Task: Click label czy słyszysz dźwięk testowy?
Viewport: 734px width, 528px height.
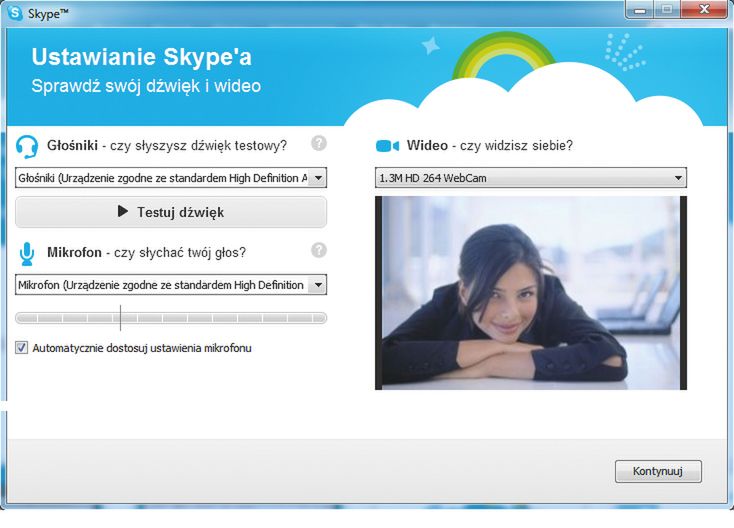Action: coord(198,146)
